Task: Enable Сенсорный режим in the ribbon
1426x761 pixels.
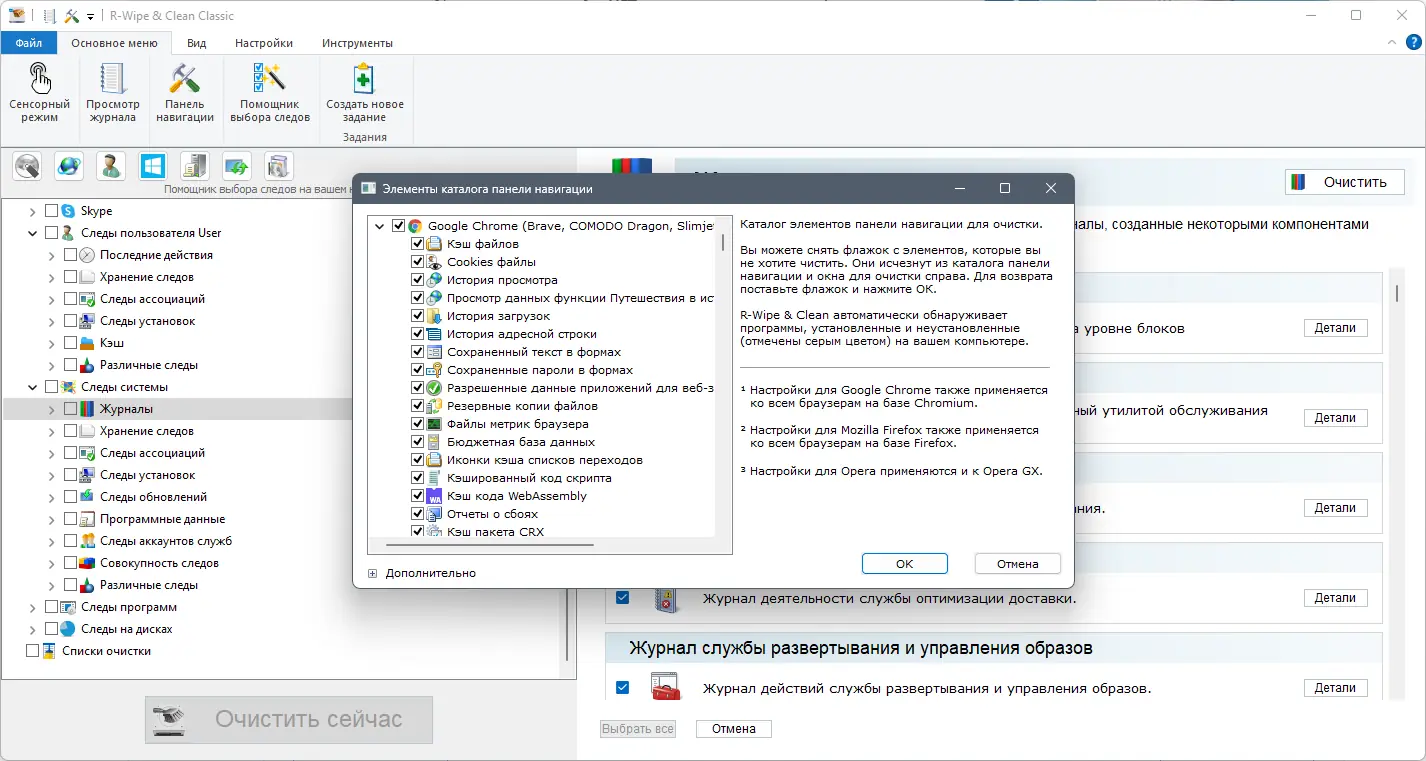Action: [39, 93]
